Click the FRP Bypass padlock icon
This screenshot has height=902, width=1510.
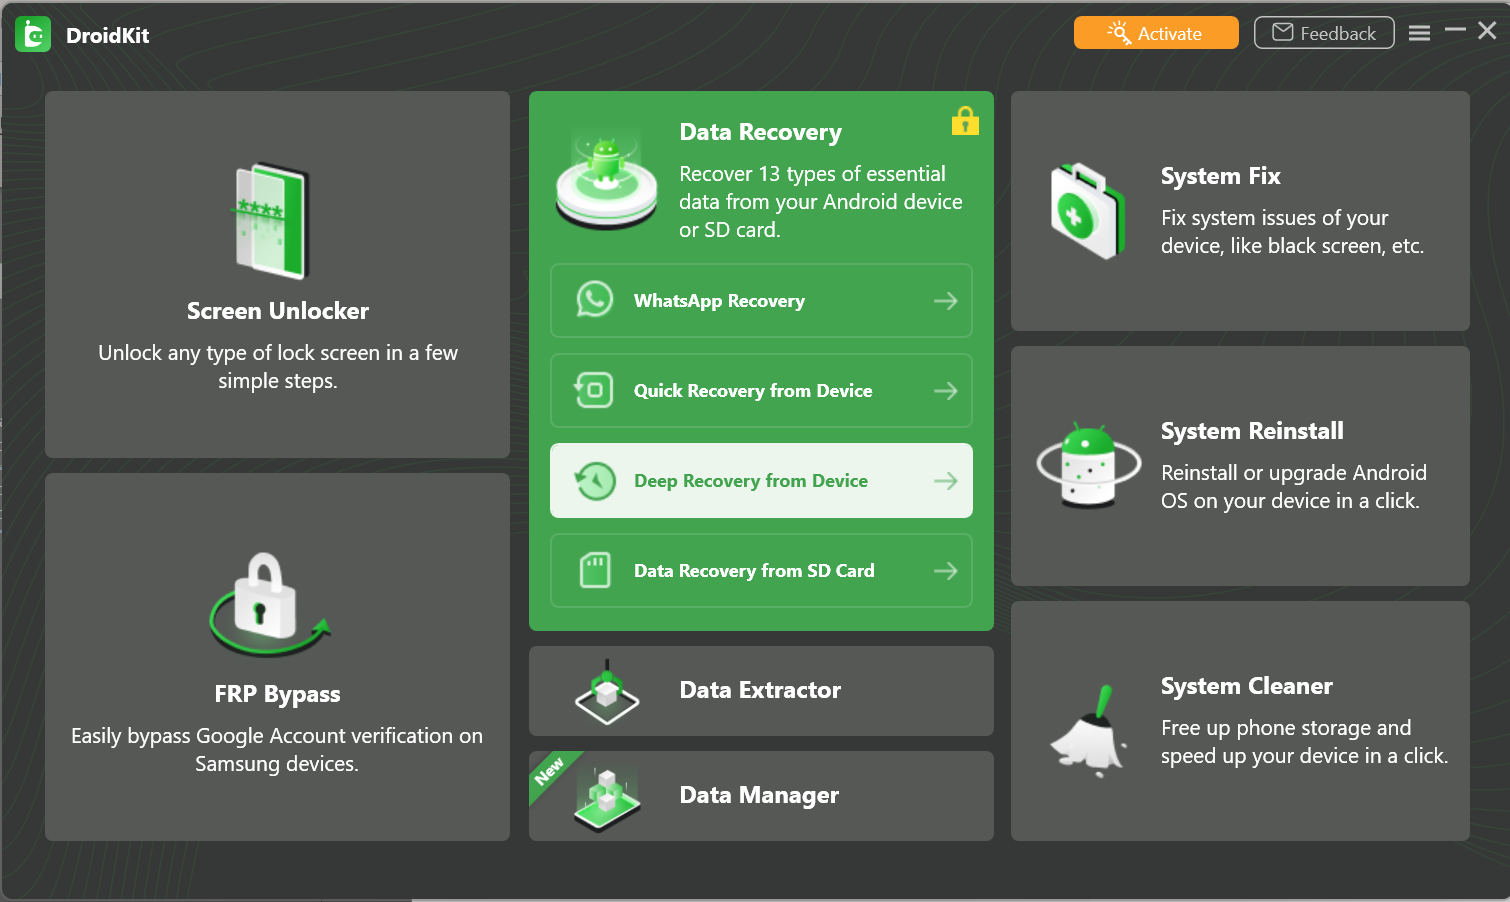point(268,603)
